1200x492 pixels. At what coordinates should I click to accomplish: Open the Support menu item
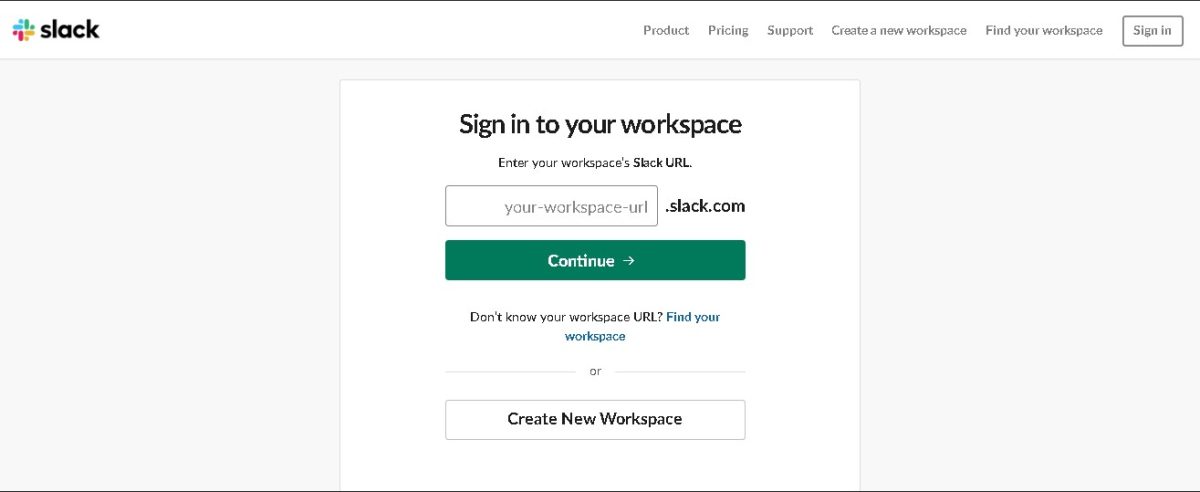pos(789,30)
